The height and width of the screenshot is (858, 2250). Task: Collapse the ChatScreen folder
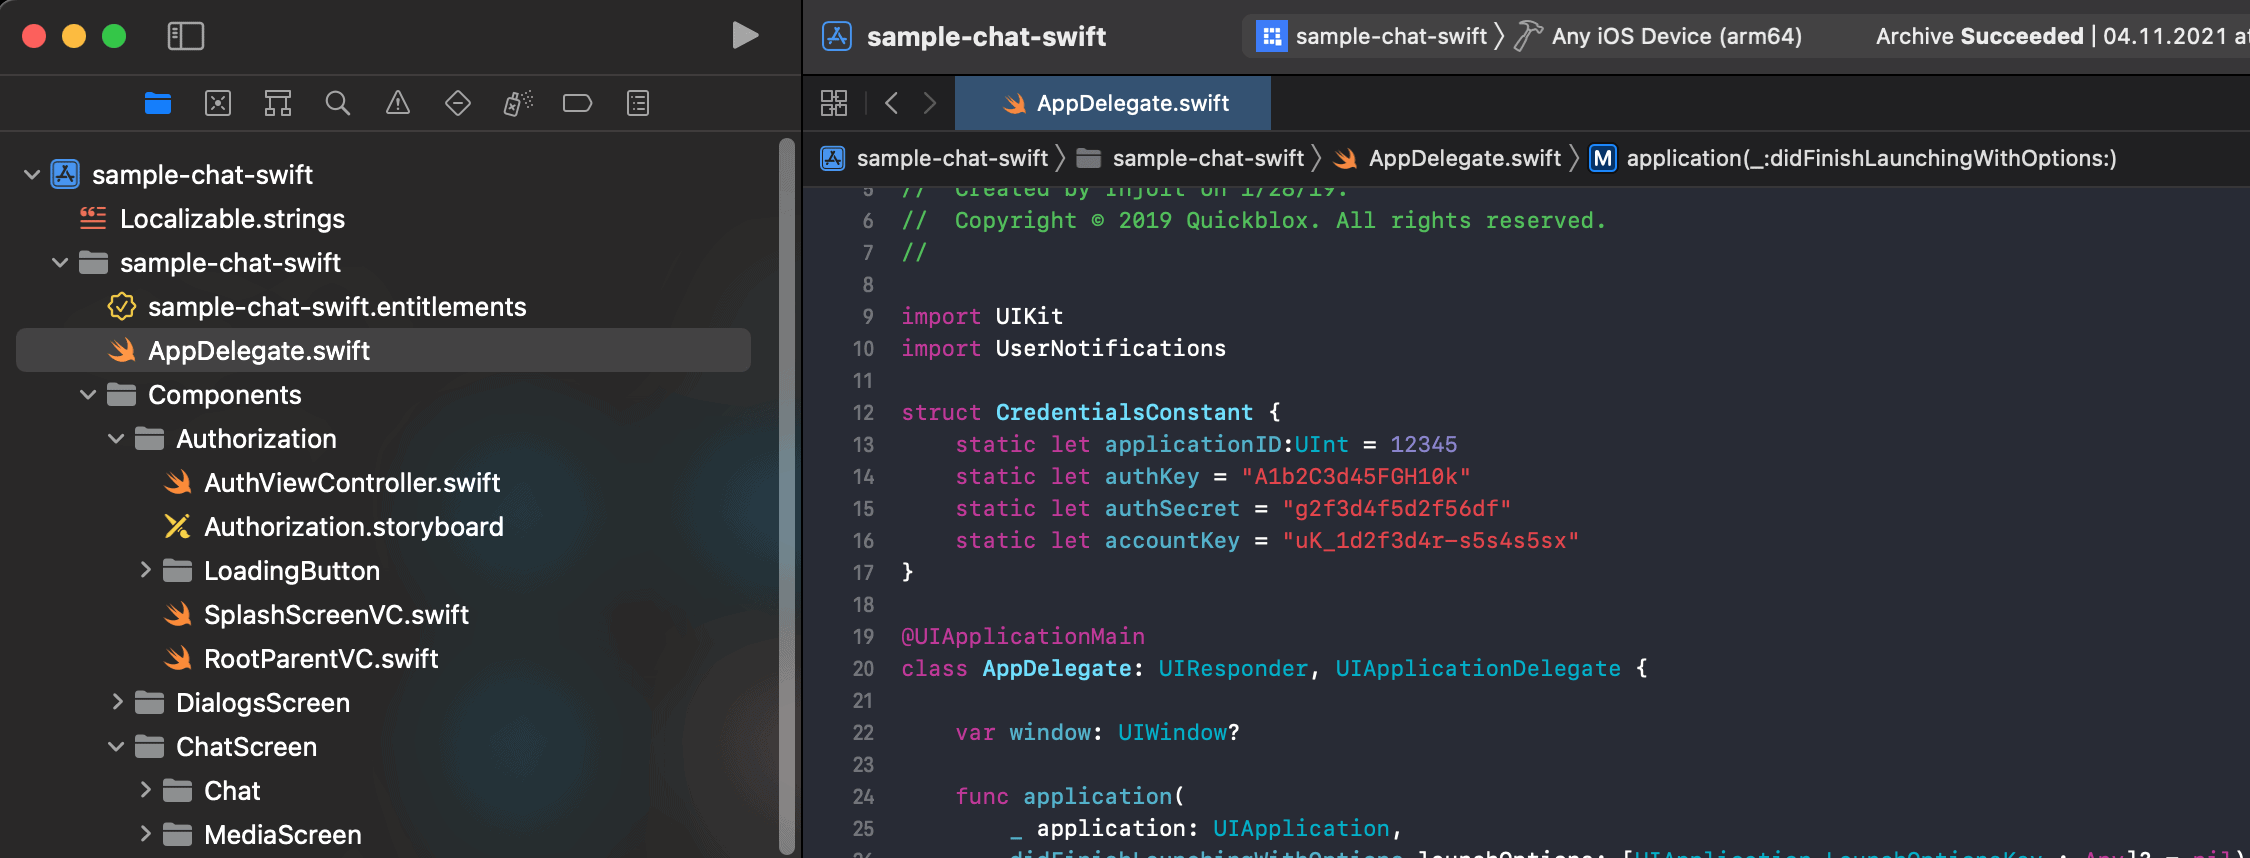pos(116,747)
